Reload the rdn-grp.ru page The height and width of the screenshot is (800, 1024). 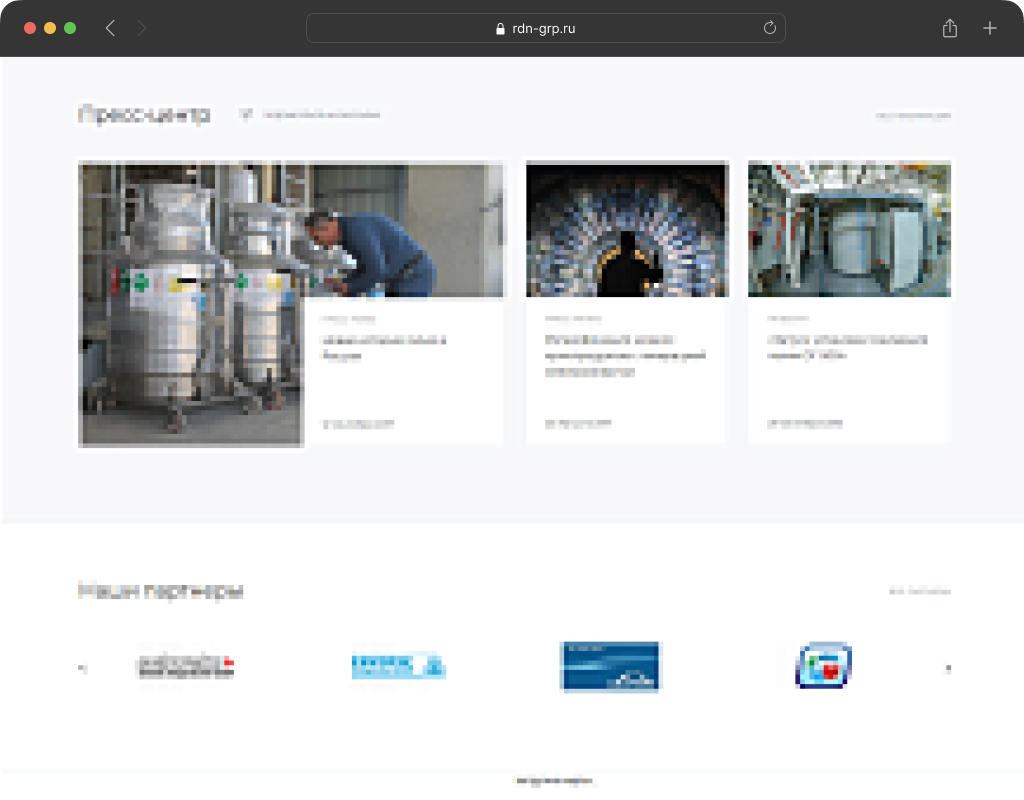[769, 29]
